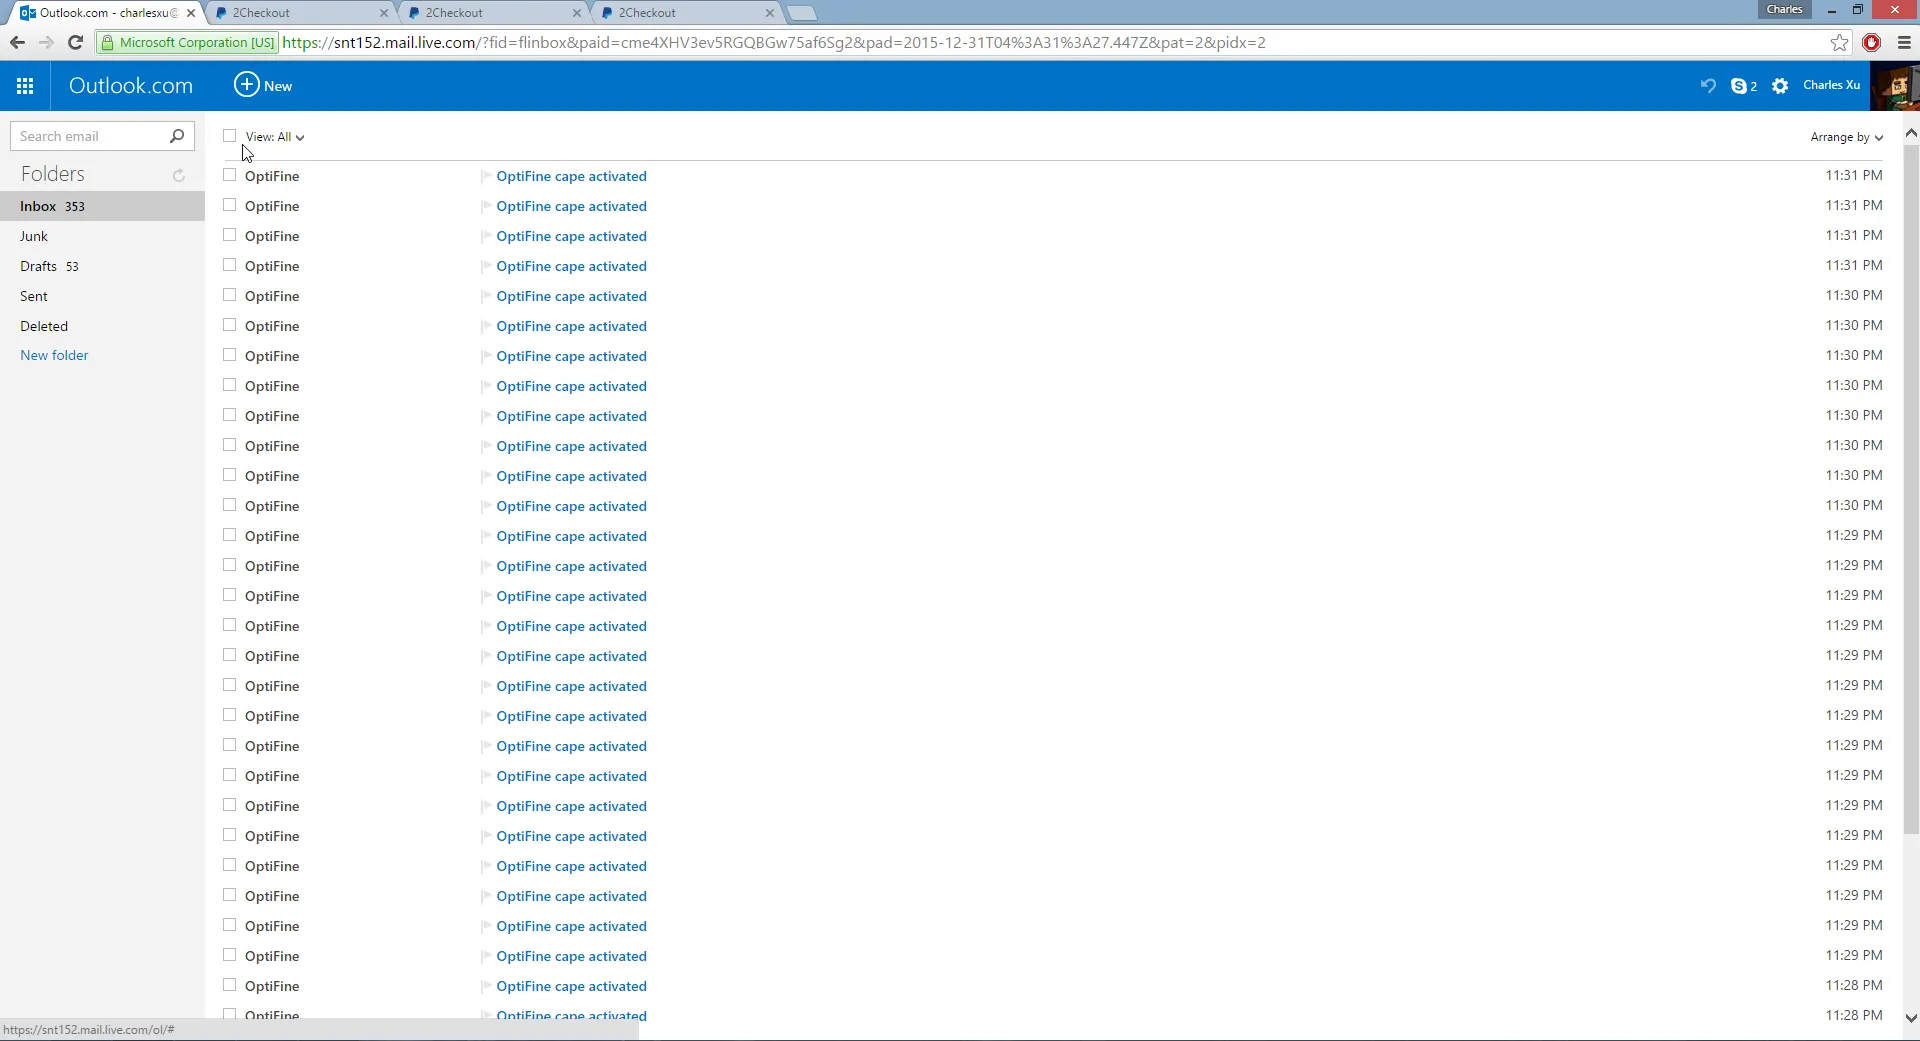The image size is (1920, 1041).
Task: Close the first 2Checkout tab
Action: click(x=384, y=13)
